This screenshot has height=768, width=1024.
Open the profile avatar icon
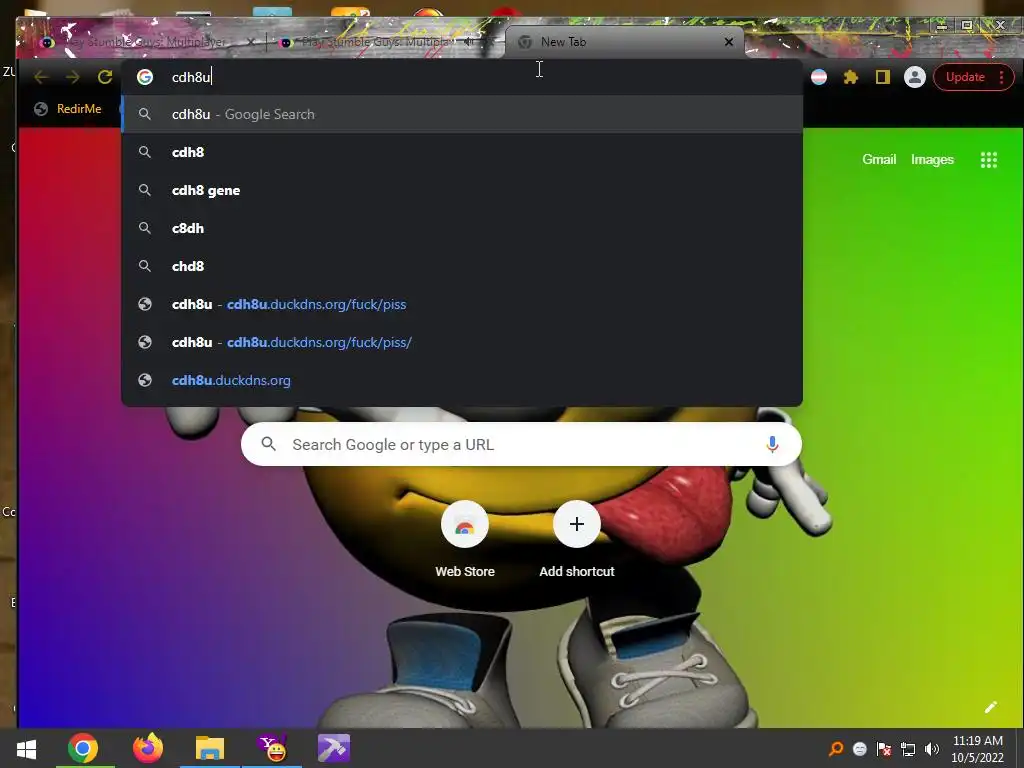[915, 77]
